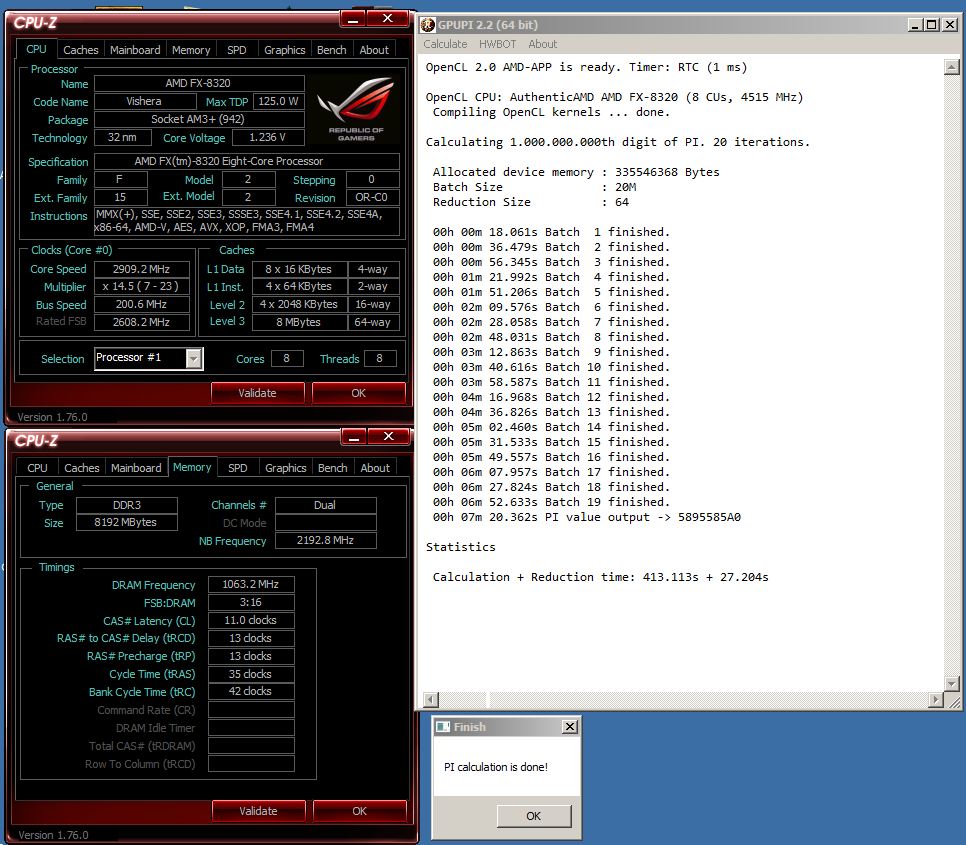Confirm the PI calculation done dialog with OK
Image resolution: width=966 pixels, height=845 pixels.
(534, 816)
